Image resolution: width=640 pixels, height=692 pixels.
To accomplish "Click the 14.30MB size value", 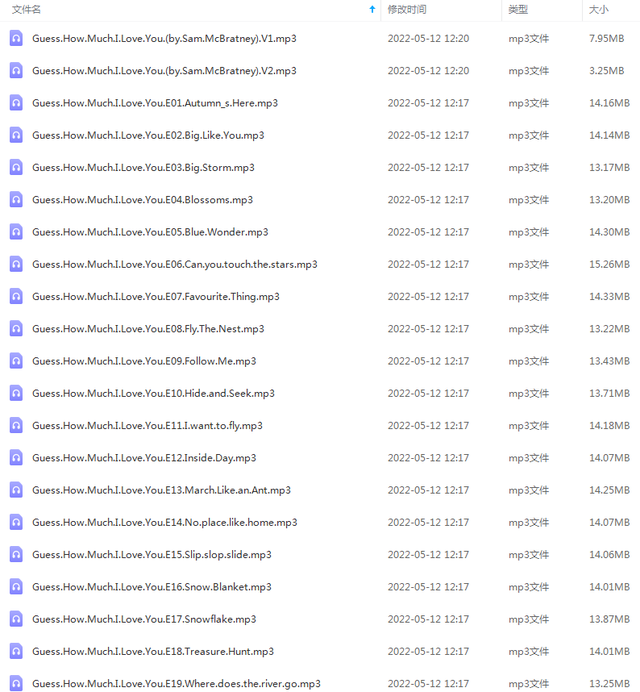I will point(610,232).
